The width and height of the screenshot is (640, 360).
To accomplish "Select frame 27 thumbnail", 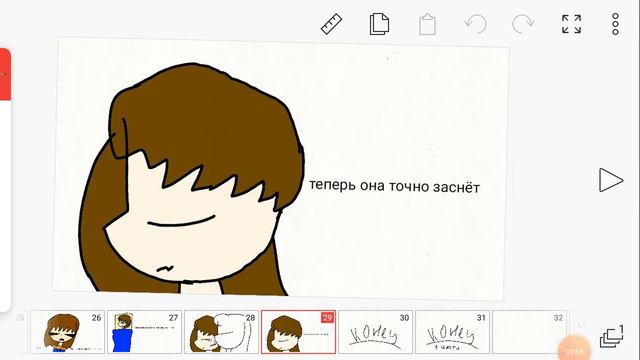I will point(144,332).
